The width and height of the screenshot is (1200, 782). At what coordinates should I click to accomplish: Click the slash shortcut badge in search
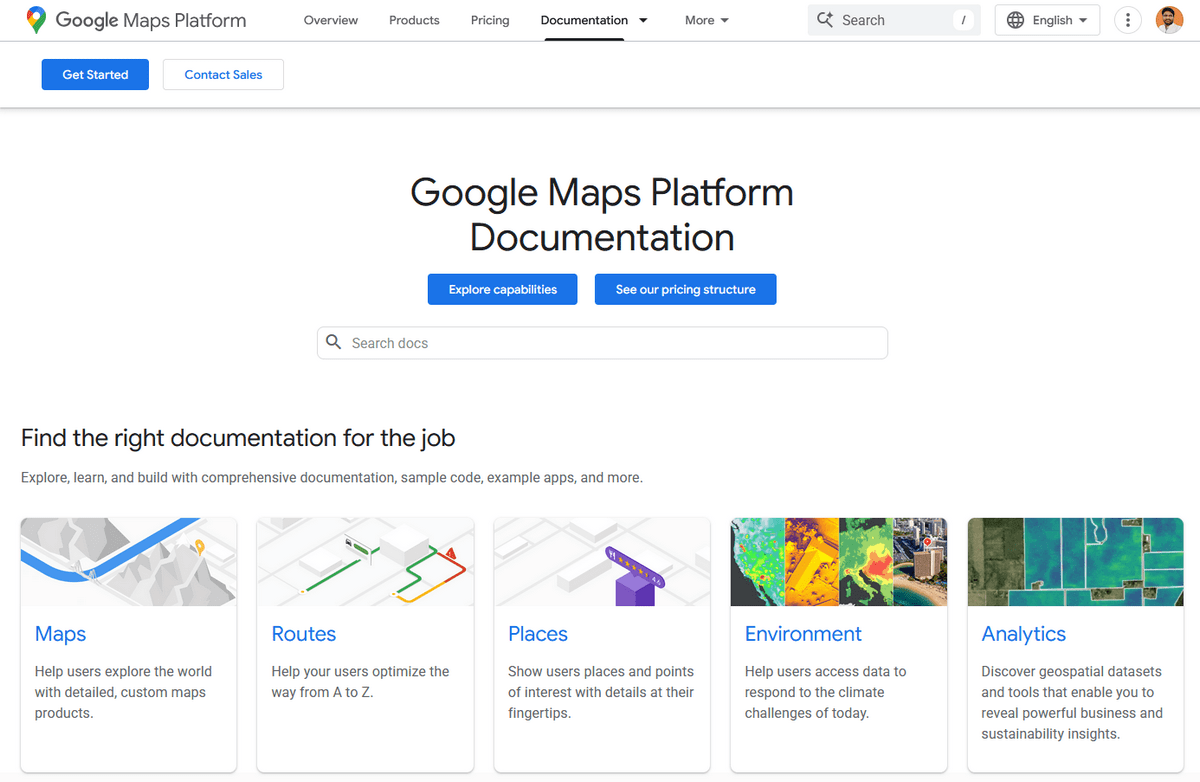(x=963, y=20)
